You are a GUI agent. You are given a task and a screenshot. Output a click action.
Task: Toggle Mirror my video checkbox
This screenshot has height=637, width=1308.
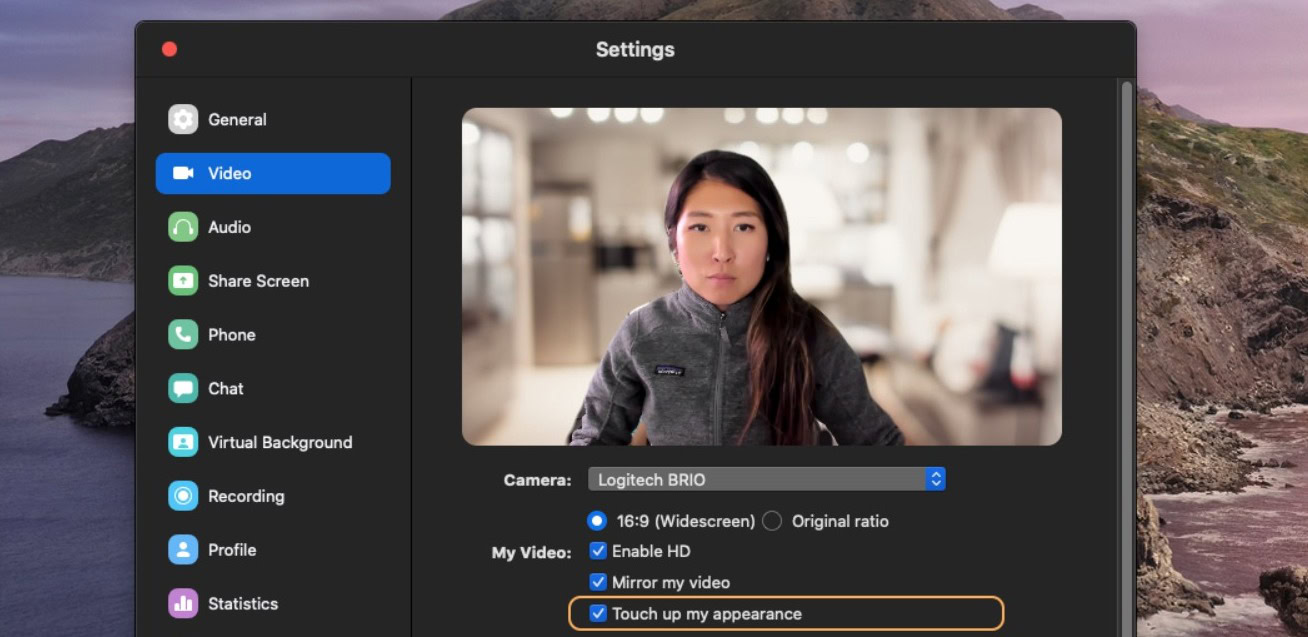[598, 582]
